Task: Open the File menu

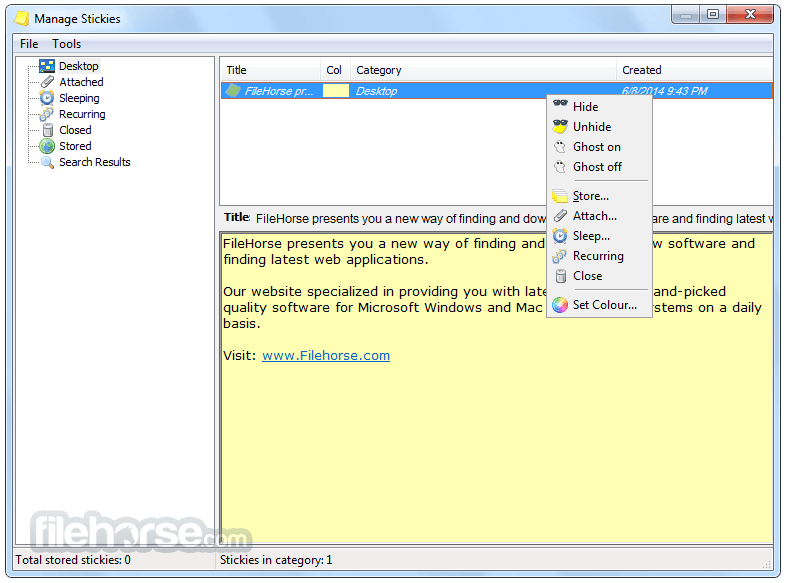Action: pyautogui.click(x=29, y=44)
